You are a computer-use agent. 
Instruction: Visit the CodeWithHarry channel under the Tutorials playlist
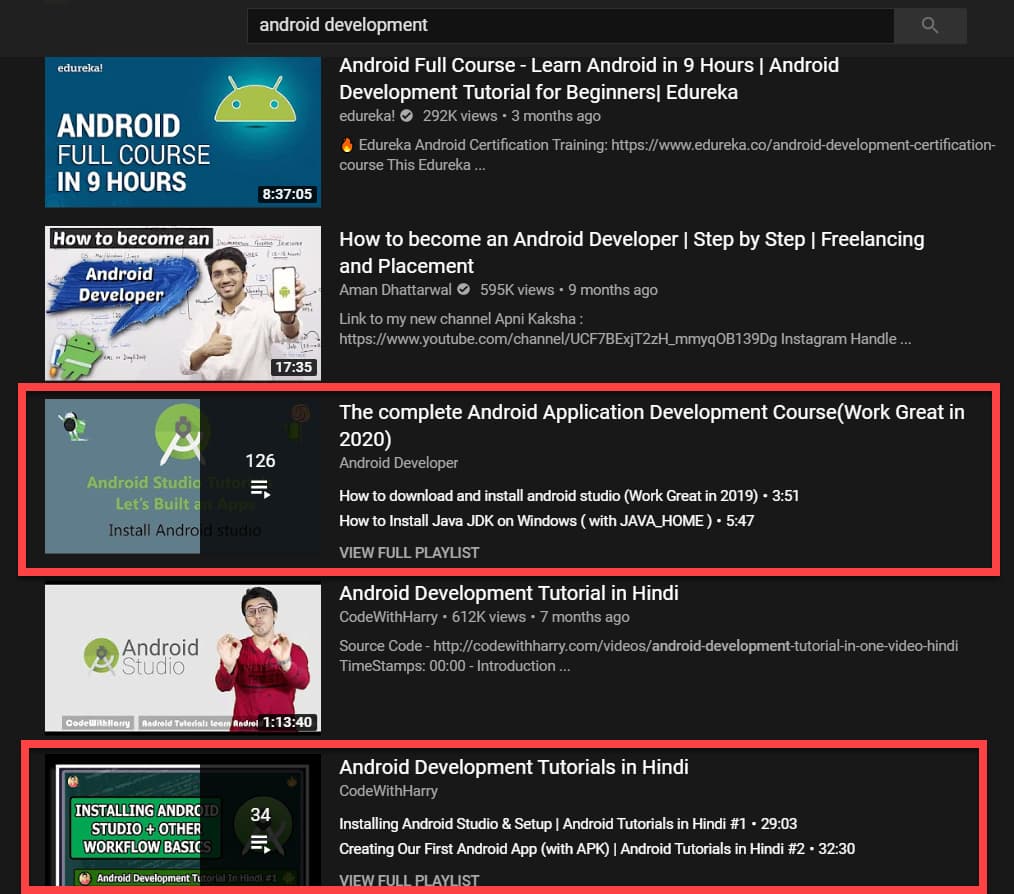[388, 791]
